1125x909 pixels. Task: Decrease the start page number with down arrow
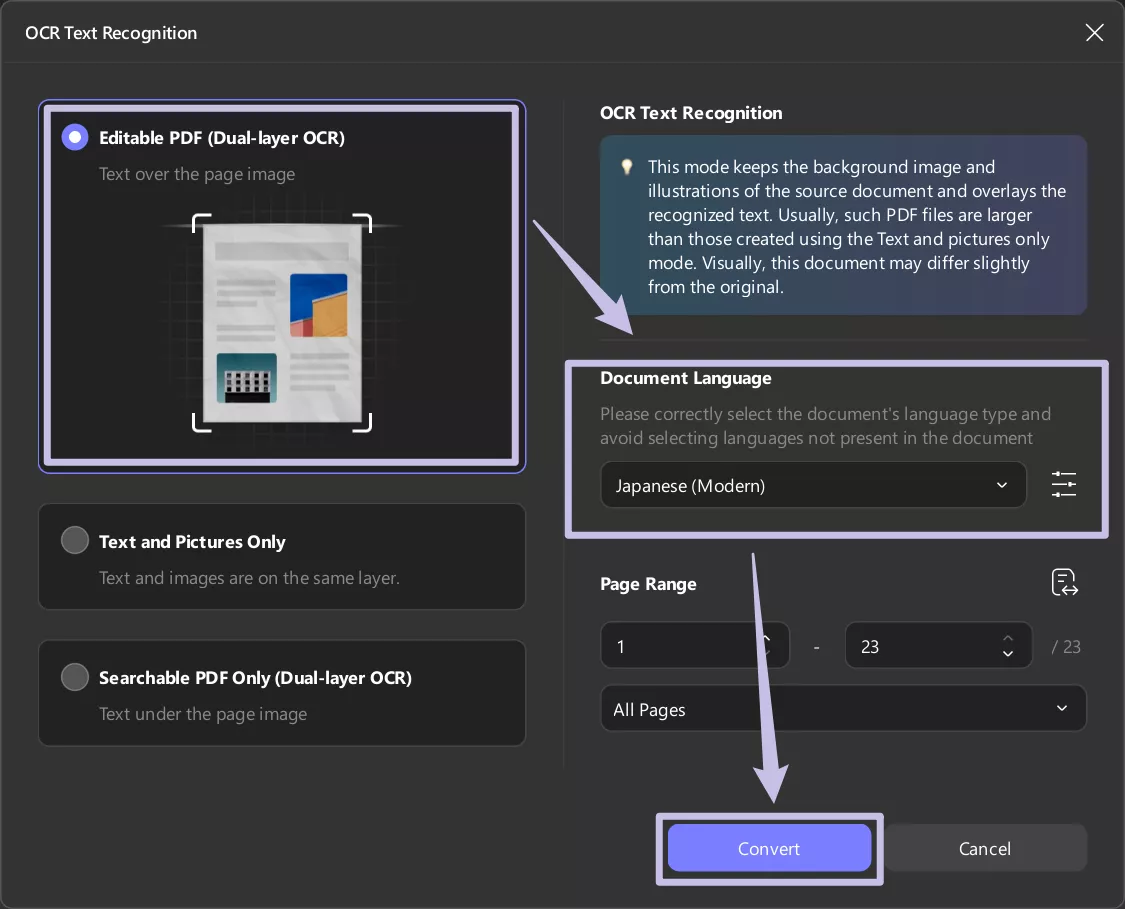tap(767, 654)
